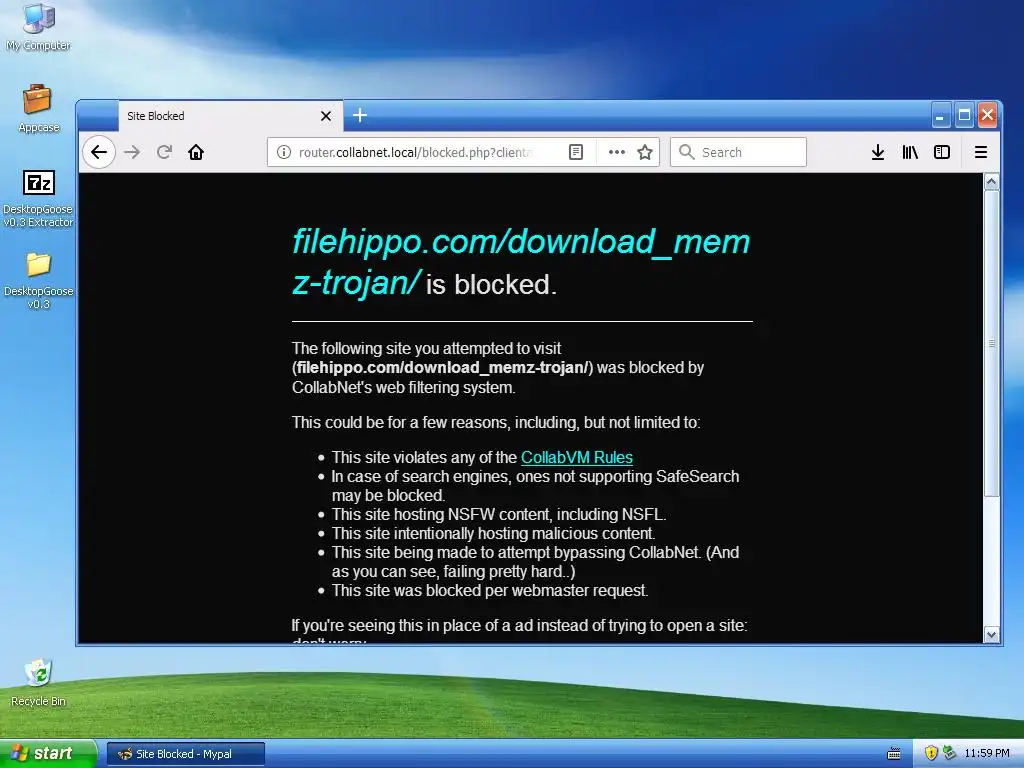Focus the Search box in toolbar

[738, 152]
